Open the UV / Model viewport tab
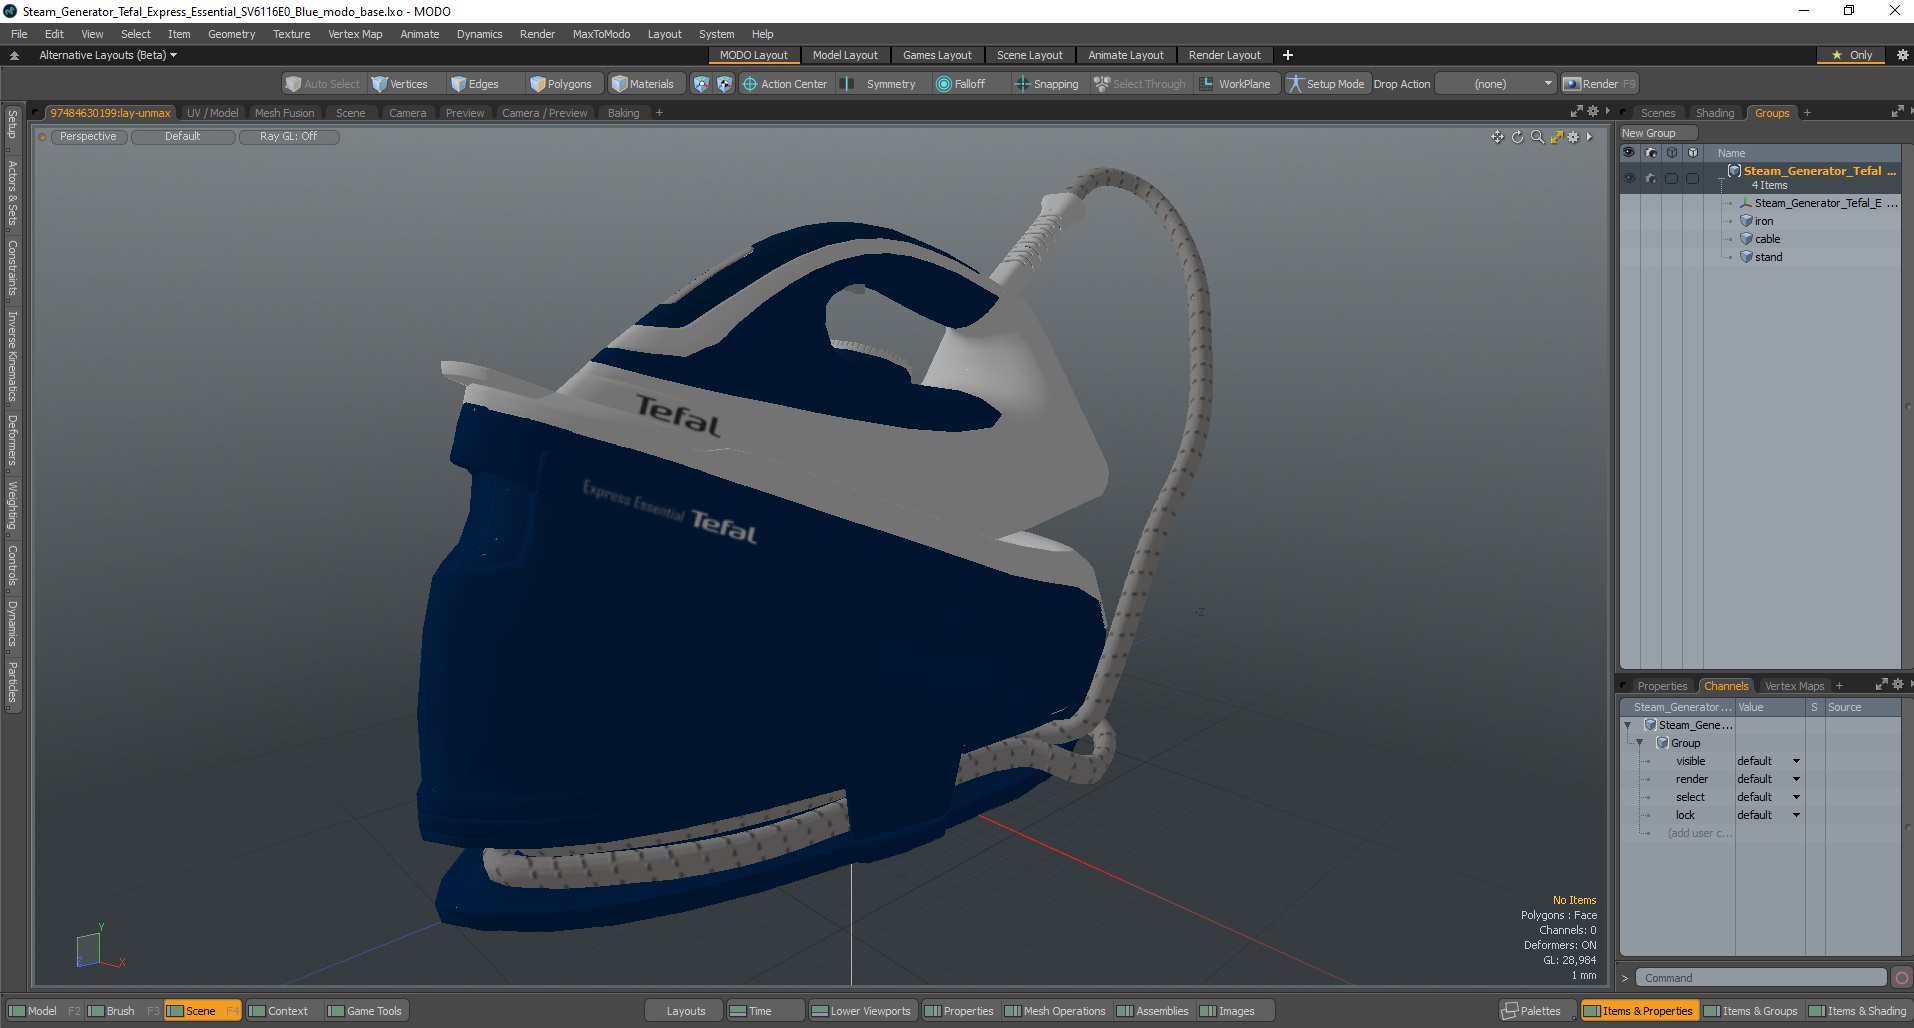The height and width of the screenshot is (1028, 1914). coord(212,113)
